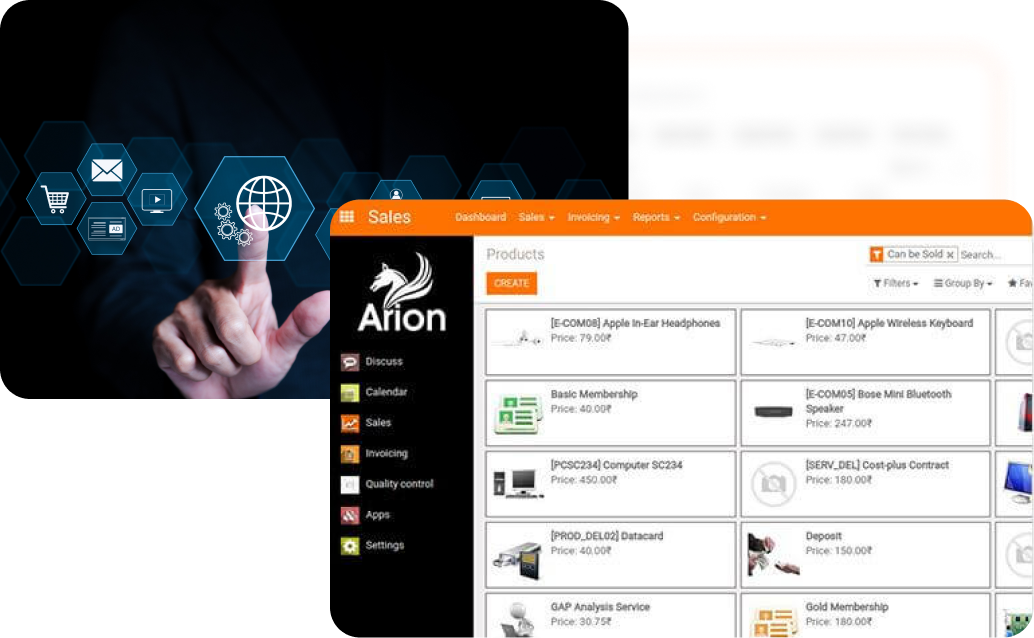Click the Bose speaker thumbnail image
The image size is (1034, 638).
tap(773, 412)
